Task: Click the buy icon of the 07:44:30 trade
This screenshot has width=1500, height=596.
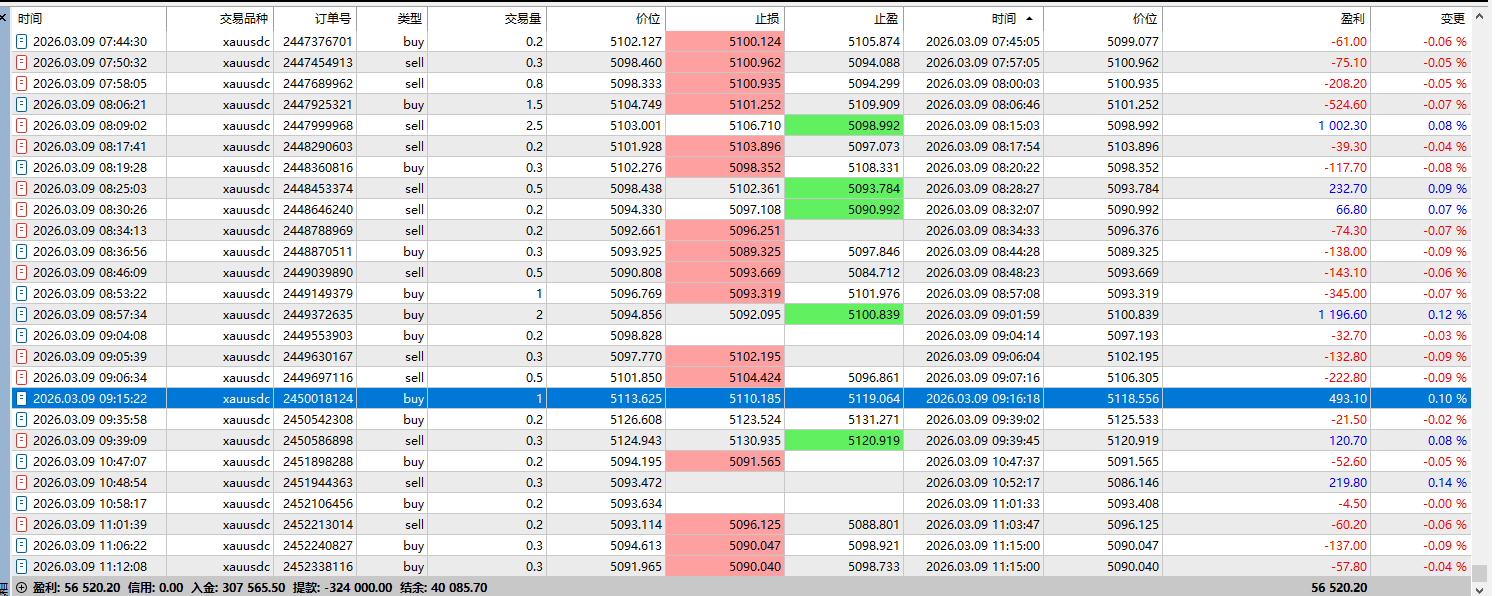Action: (x=22, y=41)
